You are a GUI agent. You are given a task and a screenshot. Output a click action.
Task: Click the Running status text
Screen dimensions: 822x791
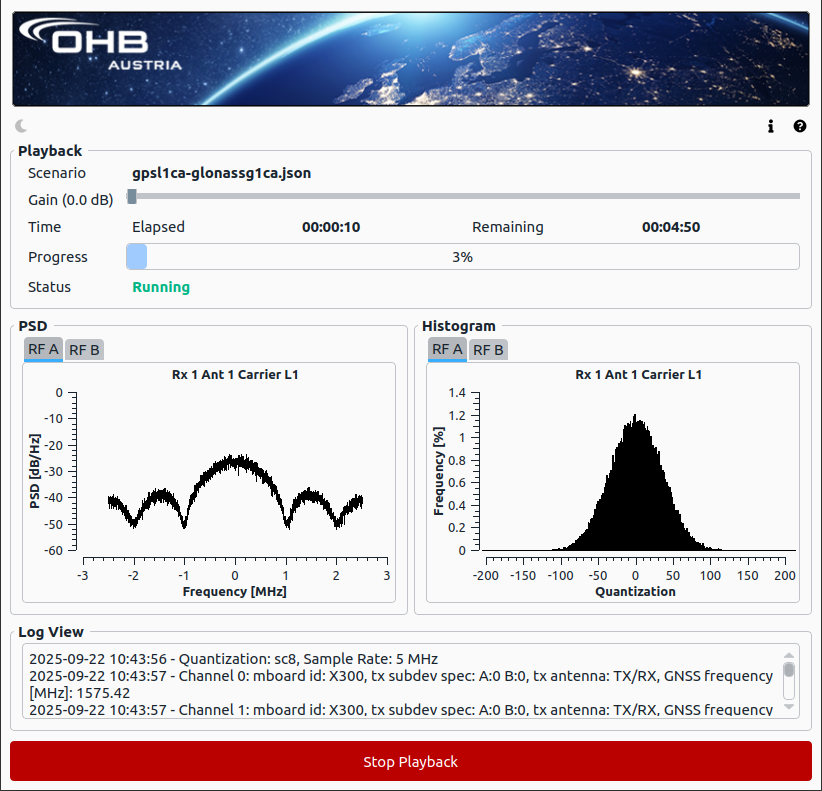pyautogui.click(x=161, y=287)
